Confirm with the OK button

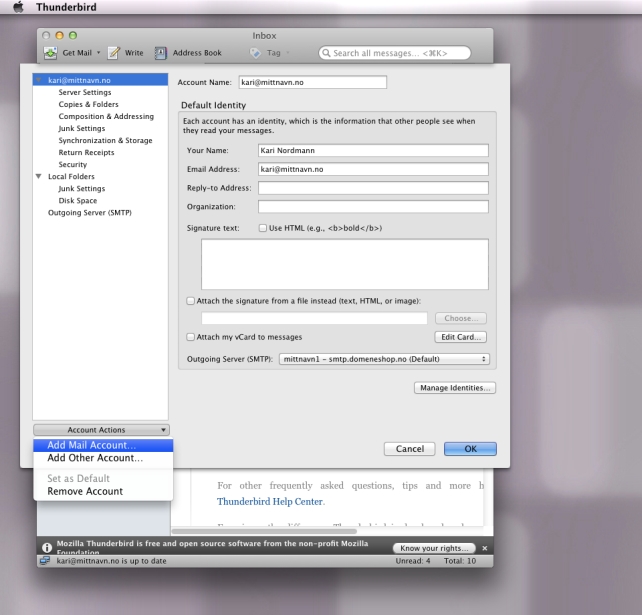pyautogui.click(x=470, y=449)
